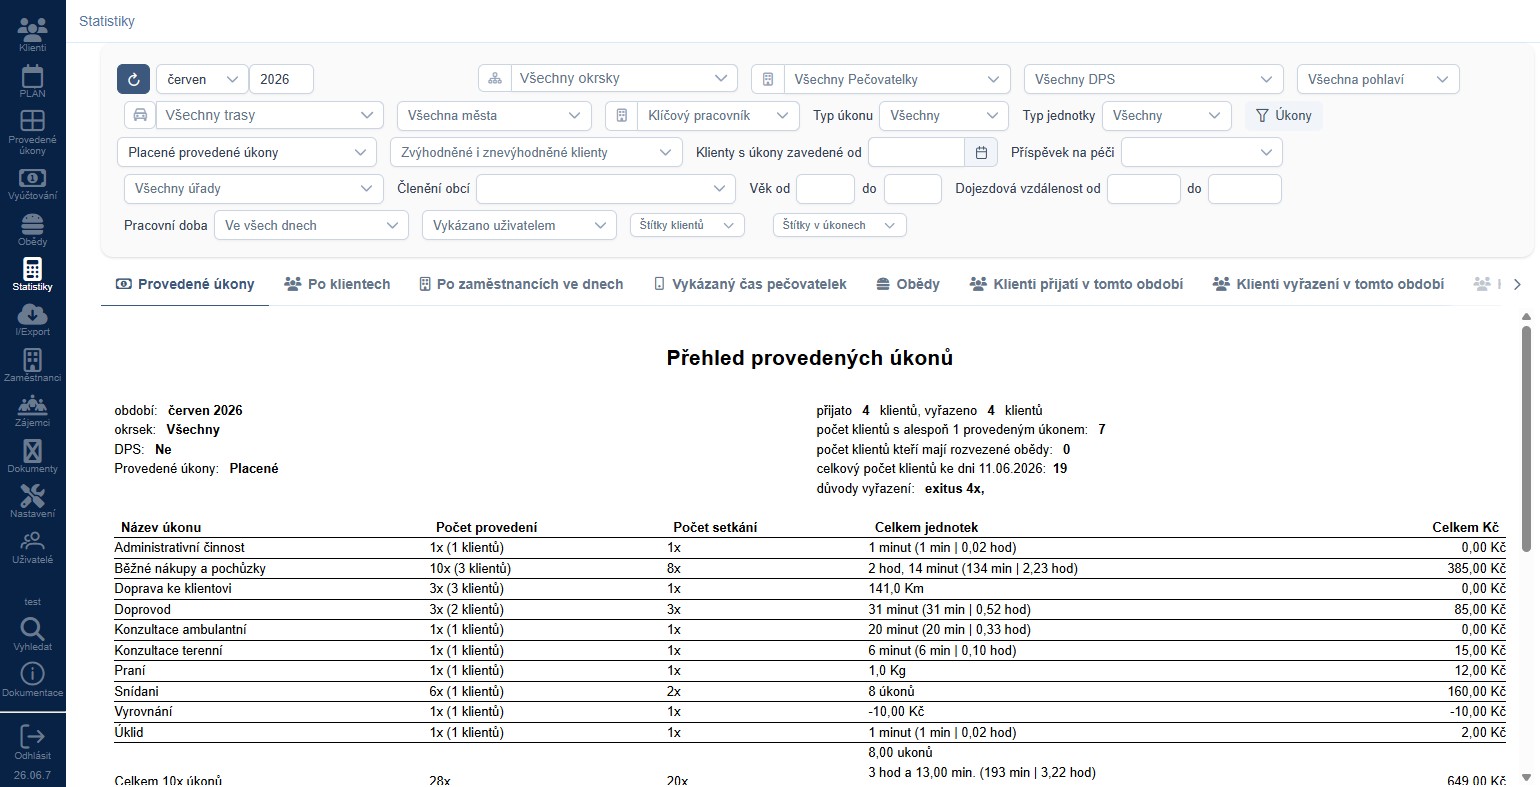Image resolution: width=1540 pixels, height=787 pixels.
Task: Open Obědy lunches in sidebar
Action: 32,229
